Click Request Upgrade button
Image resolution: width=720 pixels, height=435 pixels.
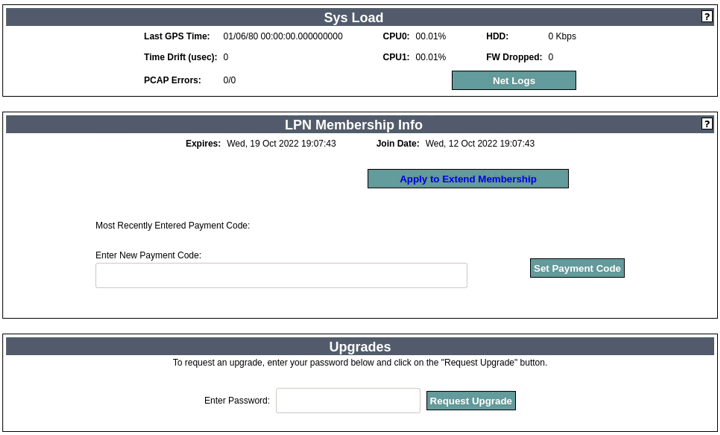click(471, 401)
